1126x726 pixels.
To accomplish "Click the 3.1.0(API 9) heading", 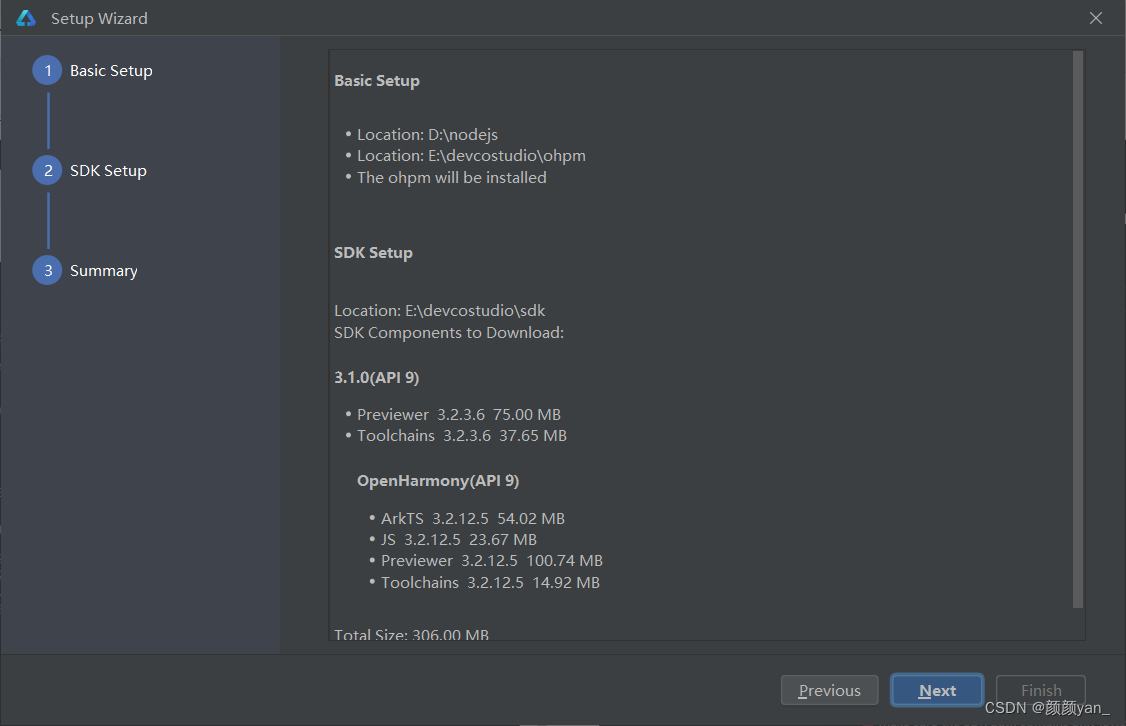I will (376, 377).
